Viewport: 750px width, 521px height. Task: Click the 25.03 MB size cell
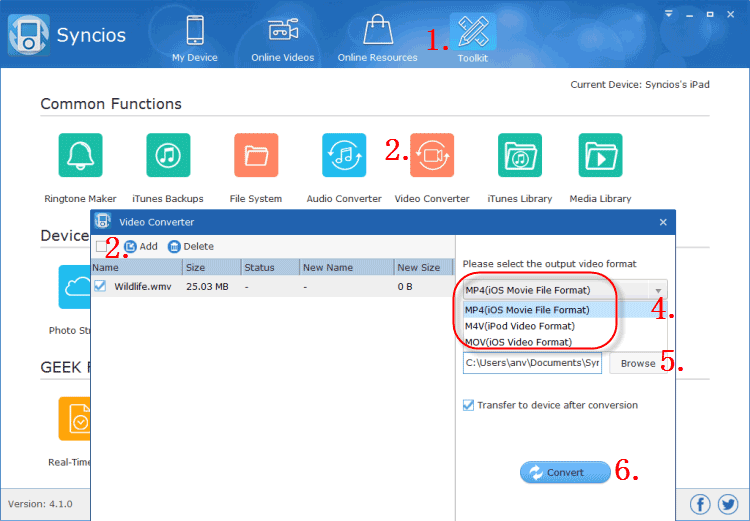(207, 287)
